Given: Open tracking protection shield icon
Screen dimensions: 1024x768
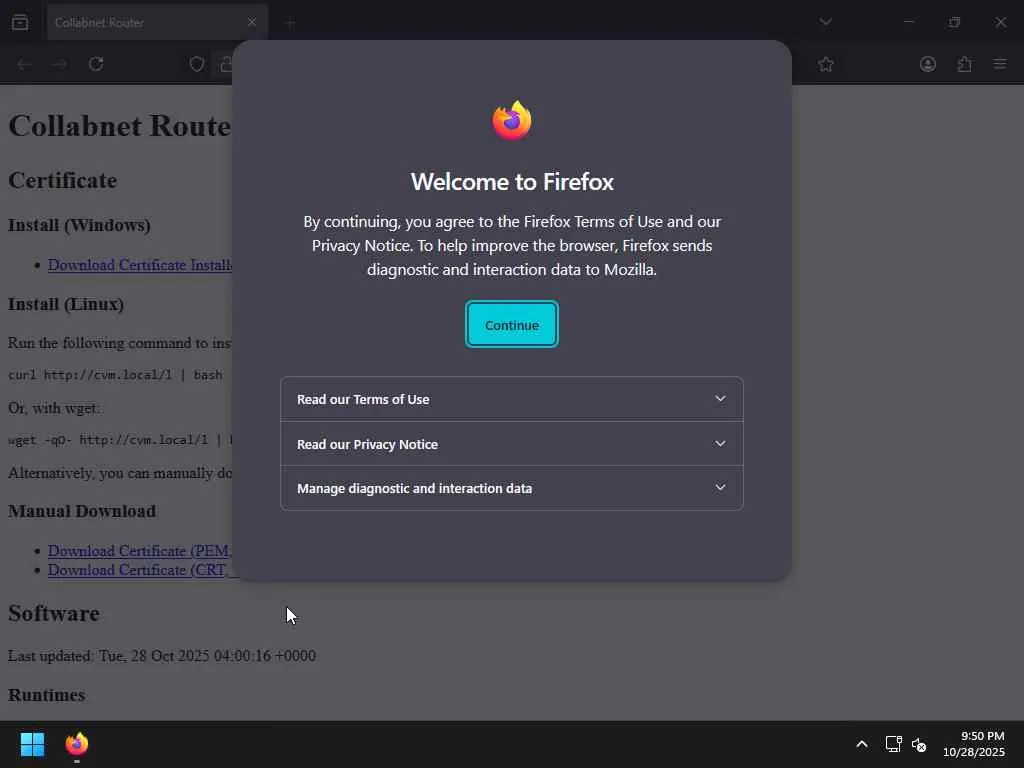Looking at the screenshot, I should point(197,64).
